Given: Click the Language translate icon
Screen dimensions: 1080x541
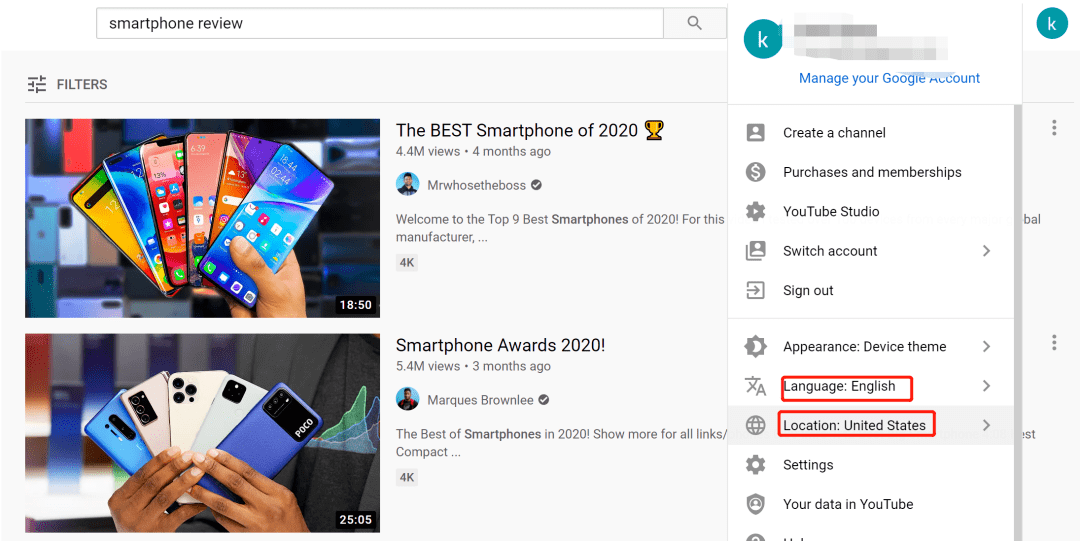Looking at the screenshot, I should pyautogui.click(x=756, y=386).
